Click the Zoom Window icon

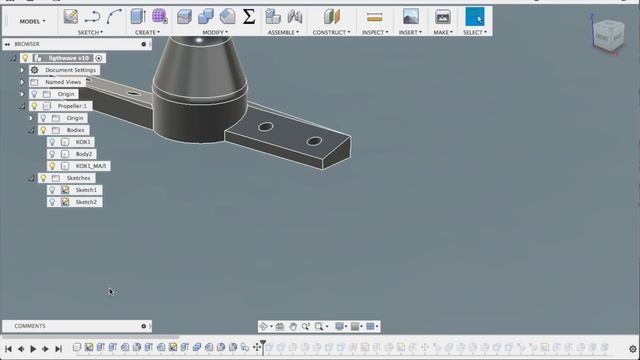tap(319, 326)
